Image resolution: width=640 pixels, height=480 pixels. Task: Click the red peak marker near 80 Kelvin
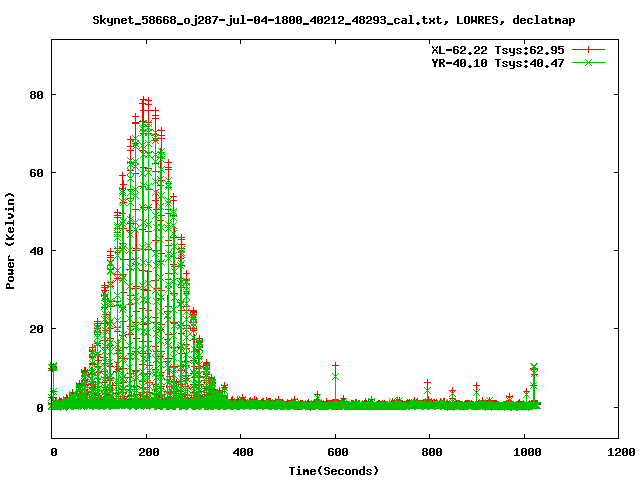click(x=143, y=99)
